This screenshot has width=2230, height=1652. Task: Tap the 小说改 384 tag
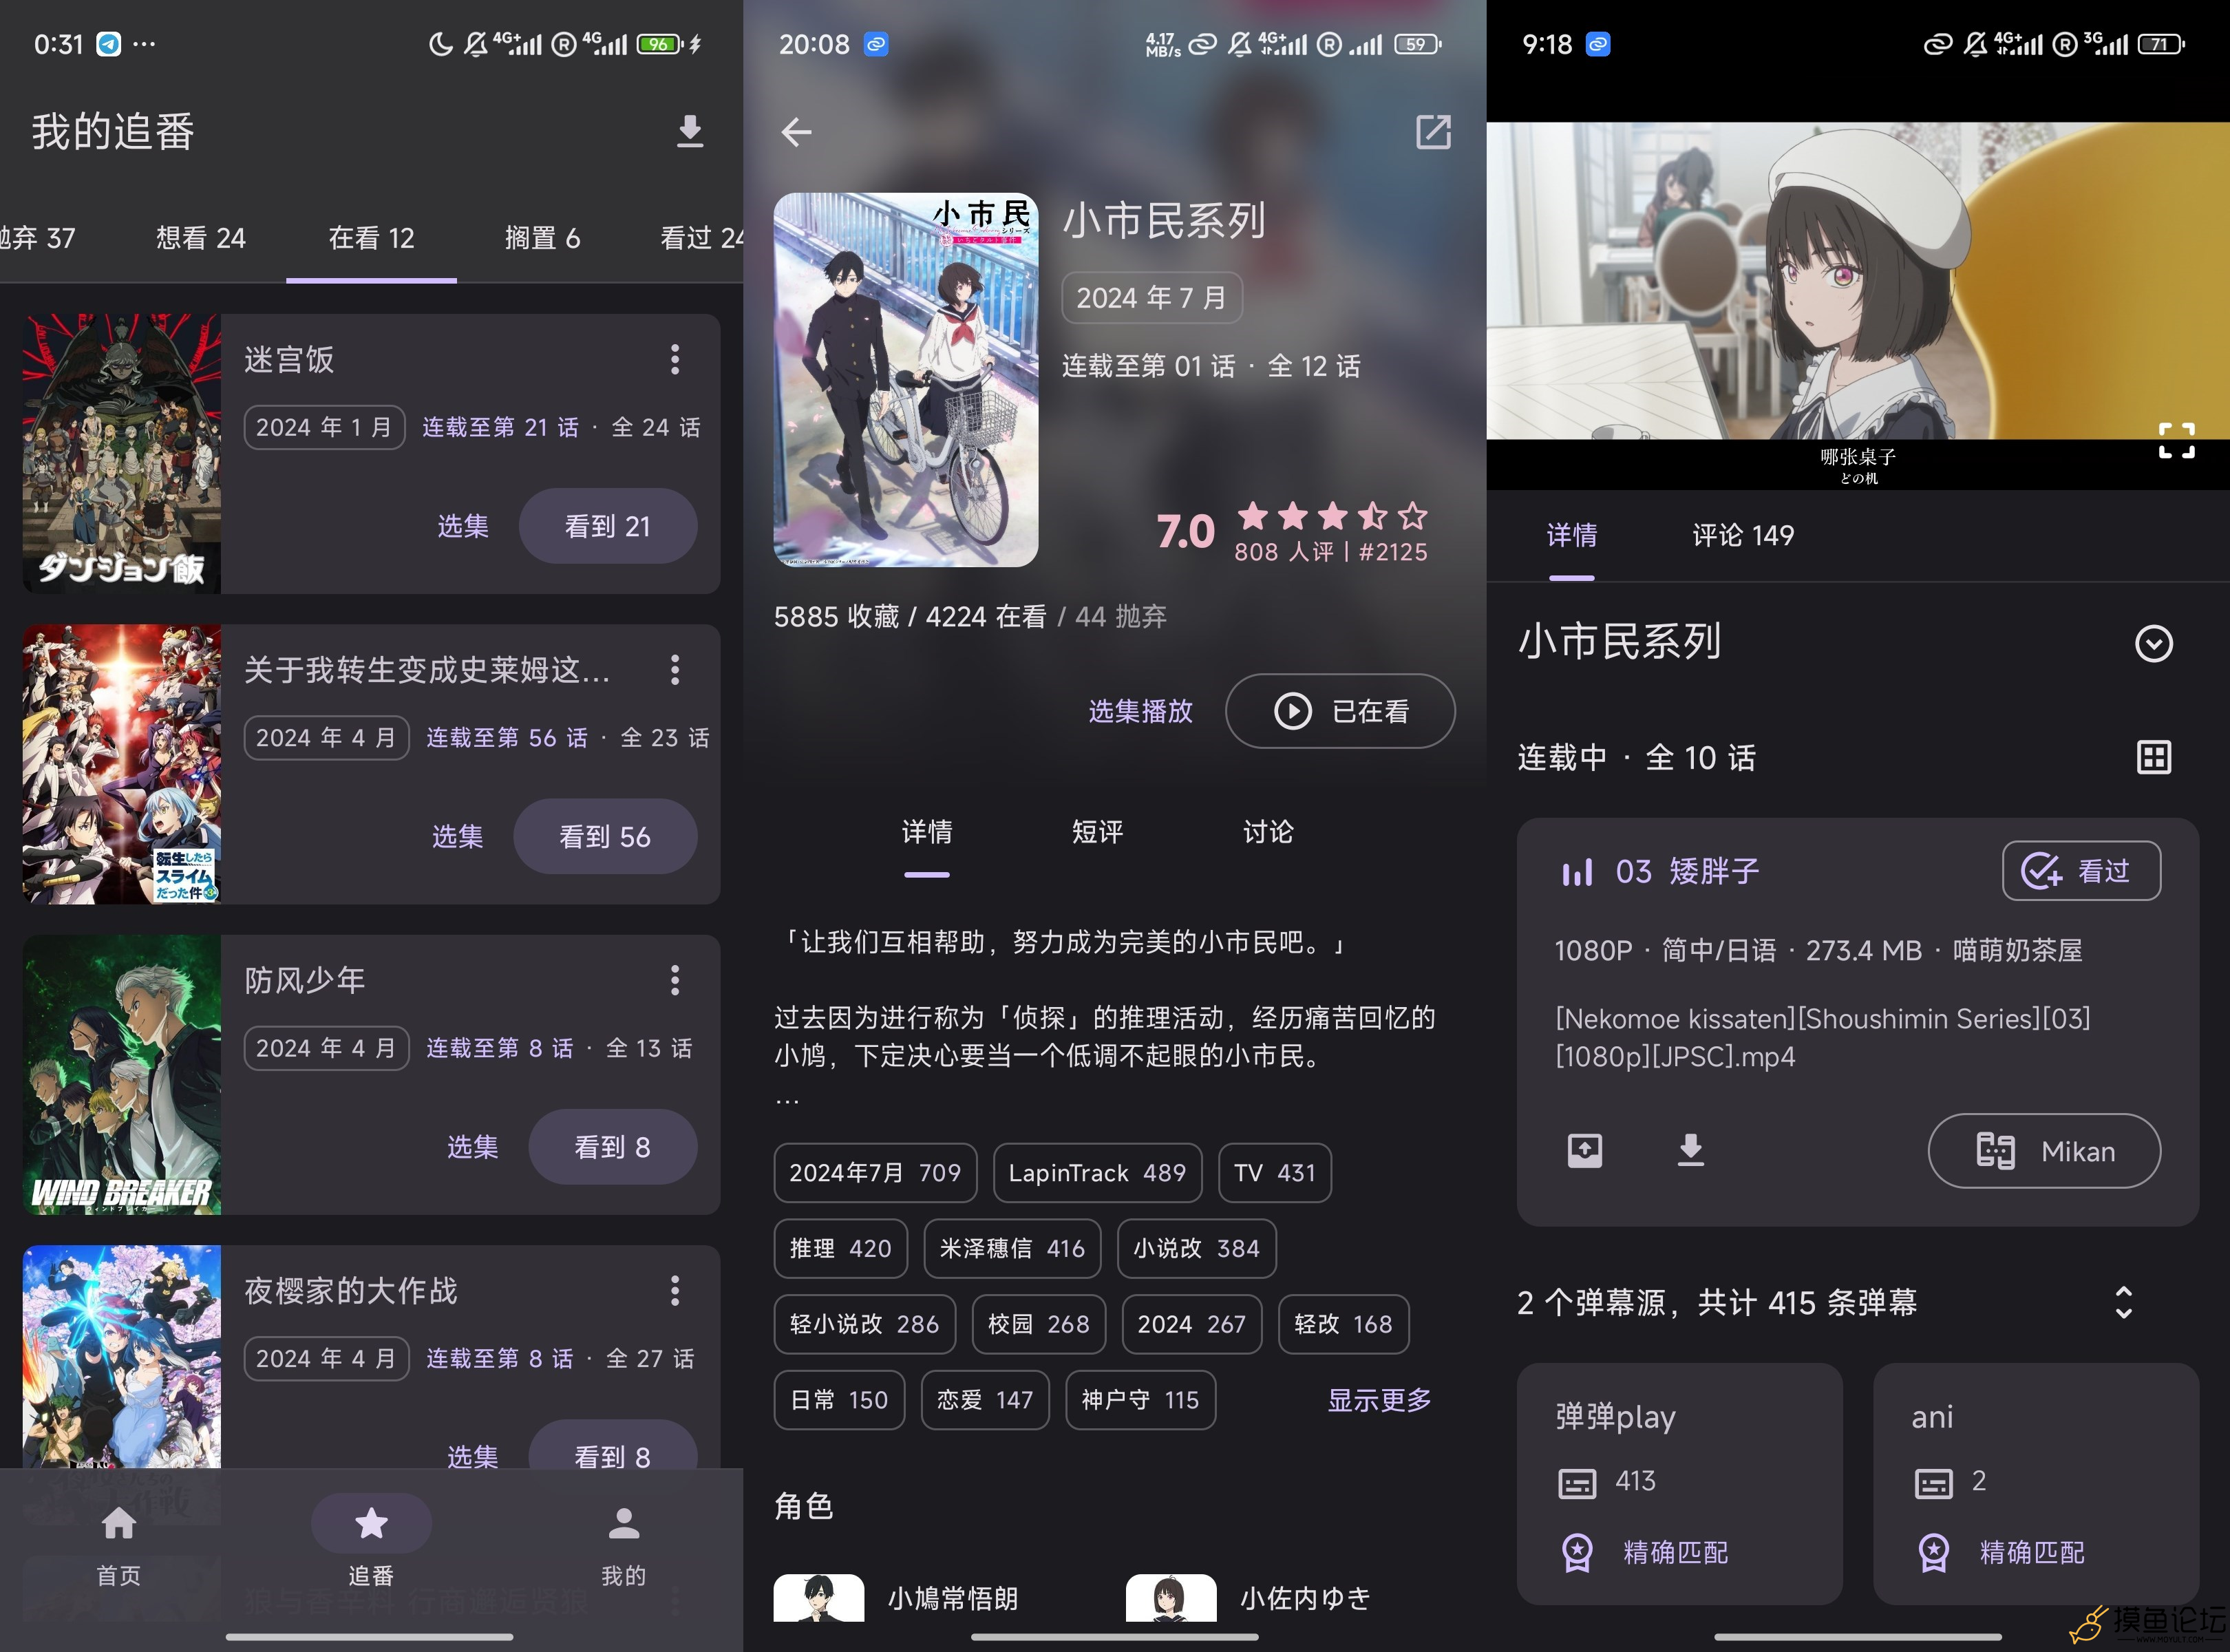1196,1248
